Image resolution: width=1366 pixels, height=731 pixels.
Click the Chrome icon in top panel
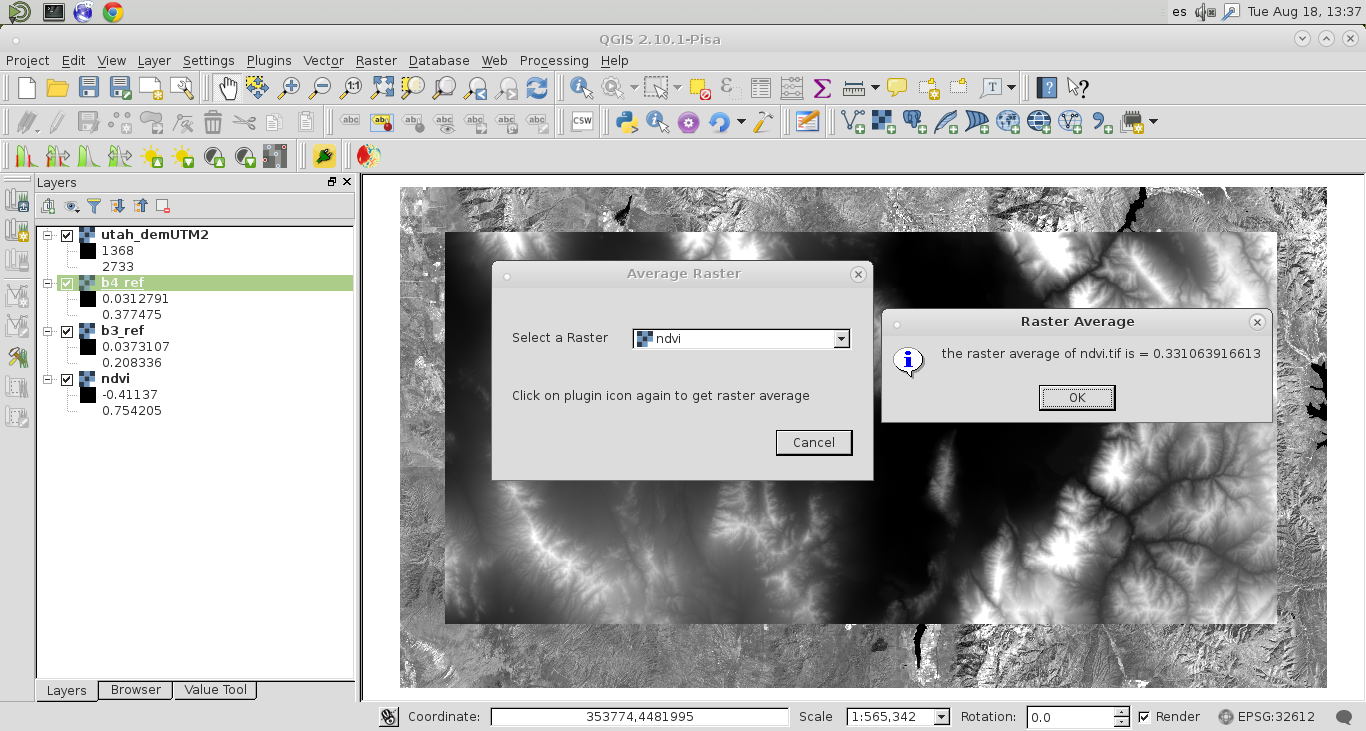pos(113,12)
